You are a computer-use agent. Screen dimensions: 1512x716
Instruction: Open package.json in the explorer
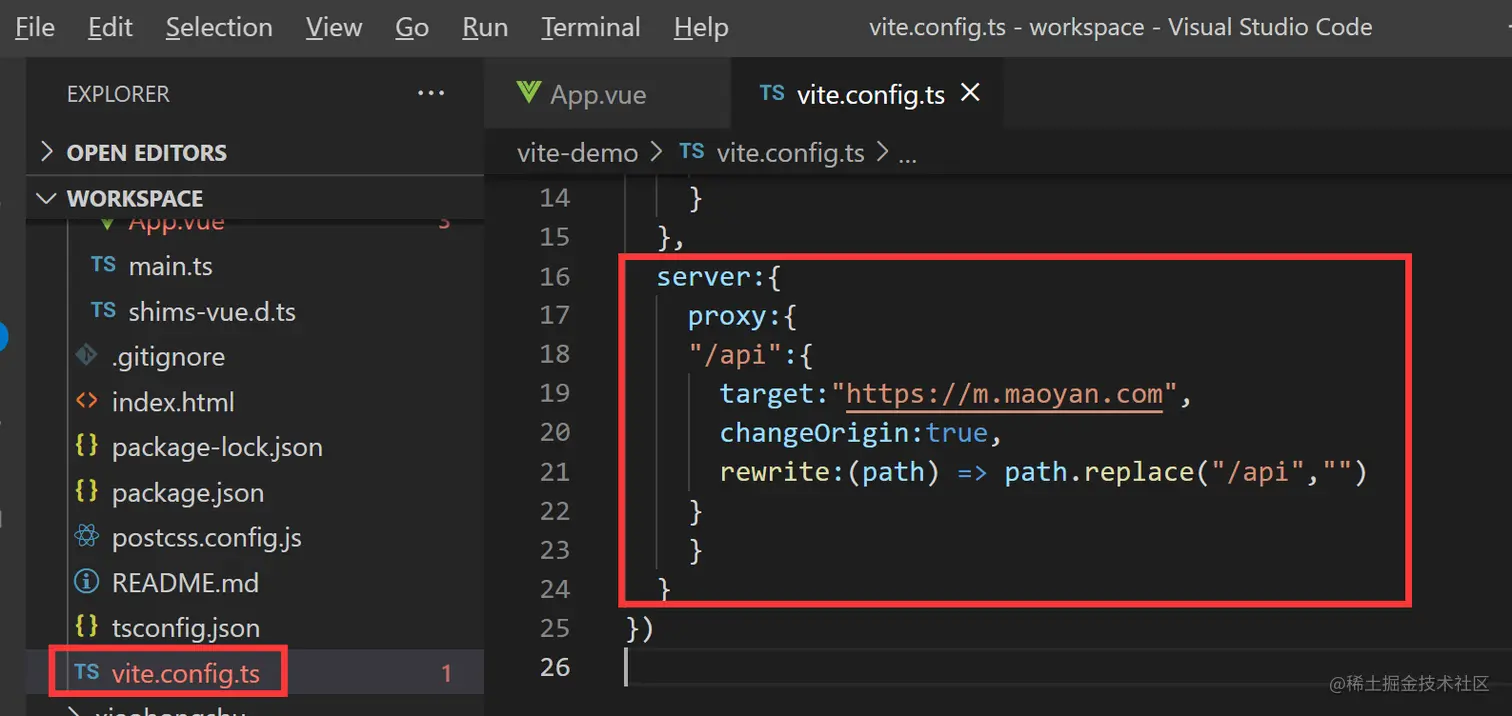click(x=188, y=492)
